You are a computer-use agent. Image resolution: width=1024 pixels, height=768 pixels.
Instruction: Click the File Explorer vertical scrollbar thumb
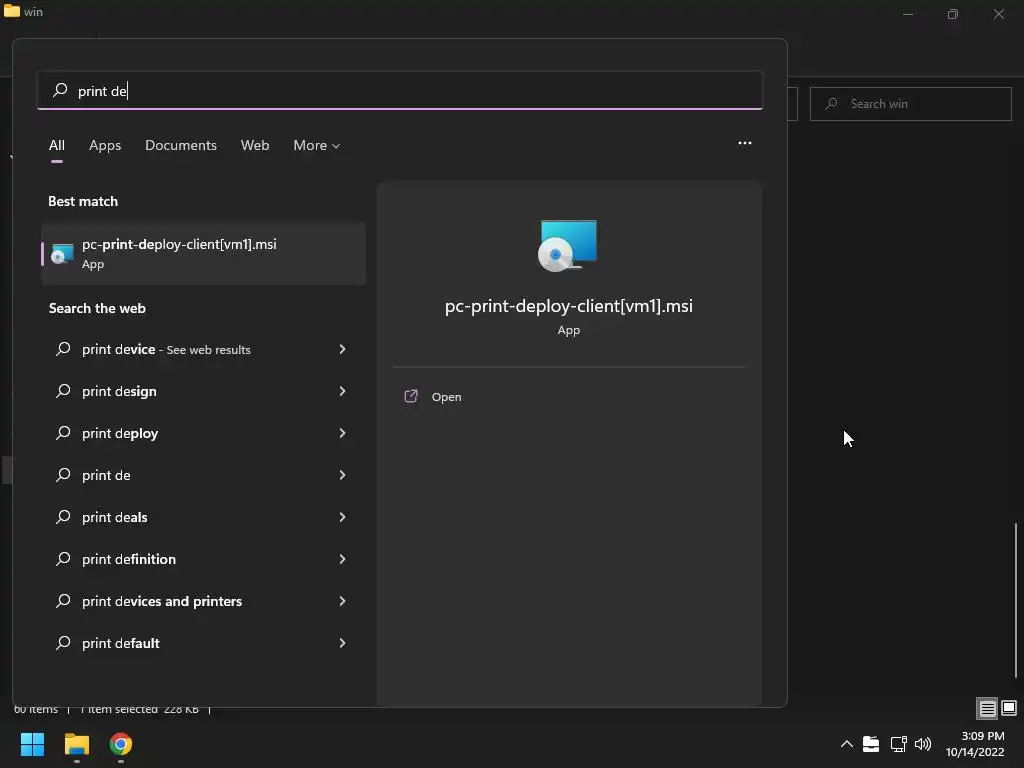pyautogui.click(x=1016, y=600)
